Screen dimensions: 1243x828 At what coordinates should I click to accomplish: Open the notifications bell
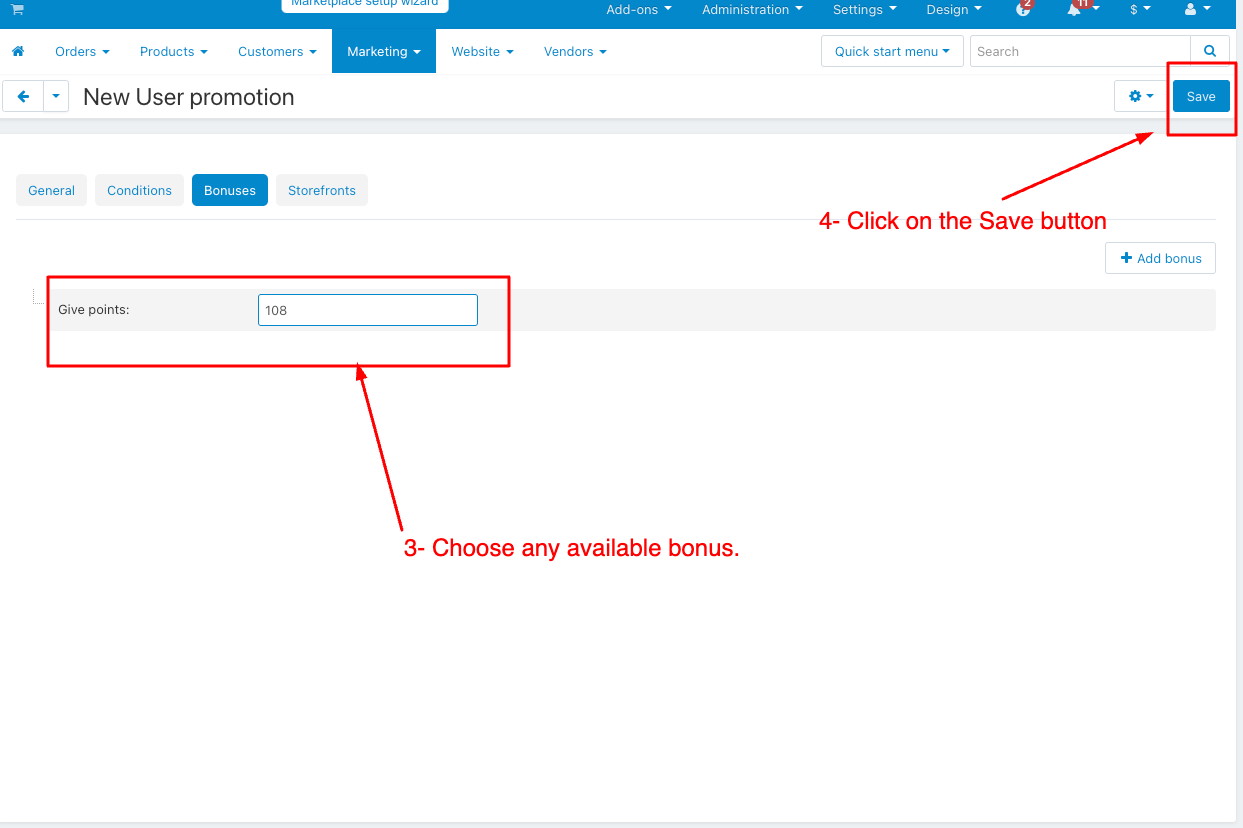point(1076,10)
